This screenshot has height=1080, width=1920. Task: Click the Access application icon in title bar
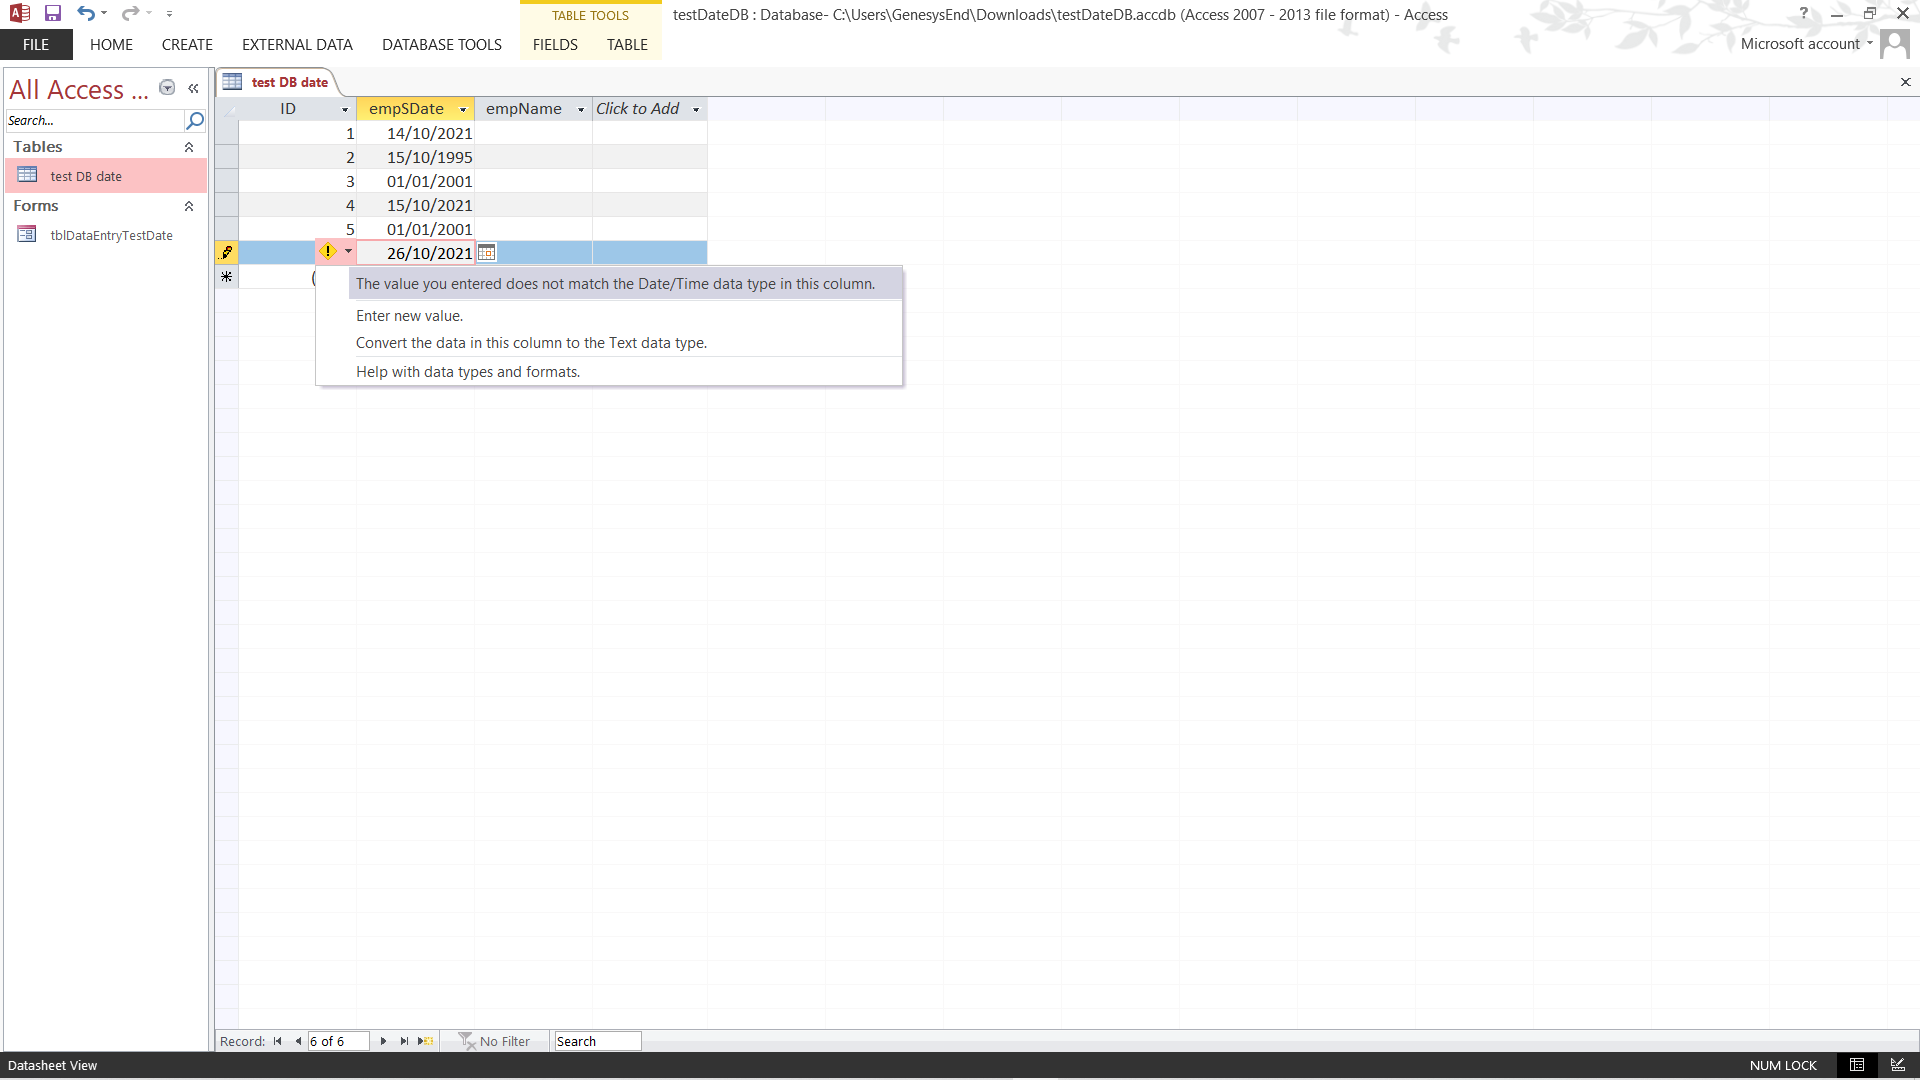pyautogui.click(x=20, y=14)
